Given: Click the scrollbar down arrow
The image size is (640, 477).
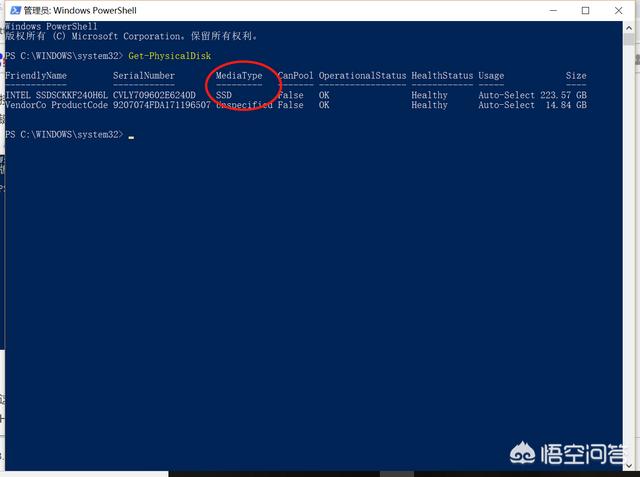Looking at the screenshot, I should (629, 465).
